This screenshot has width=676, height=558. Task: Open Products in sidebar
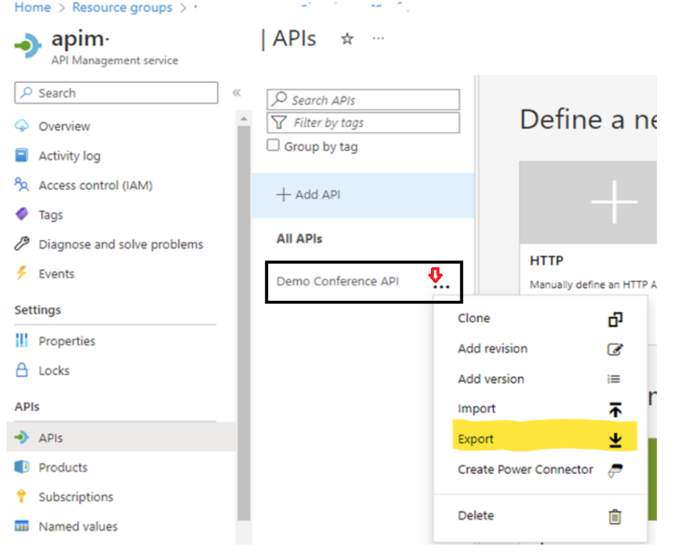coord(63,467)
